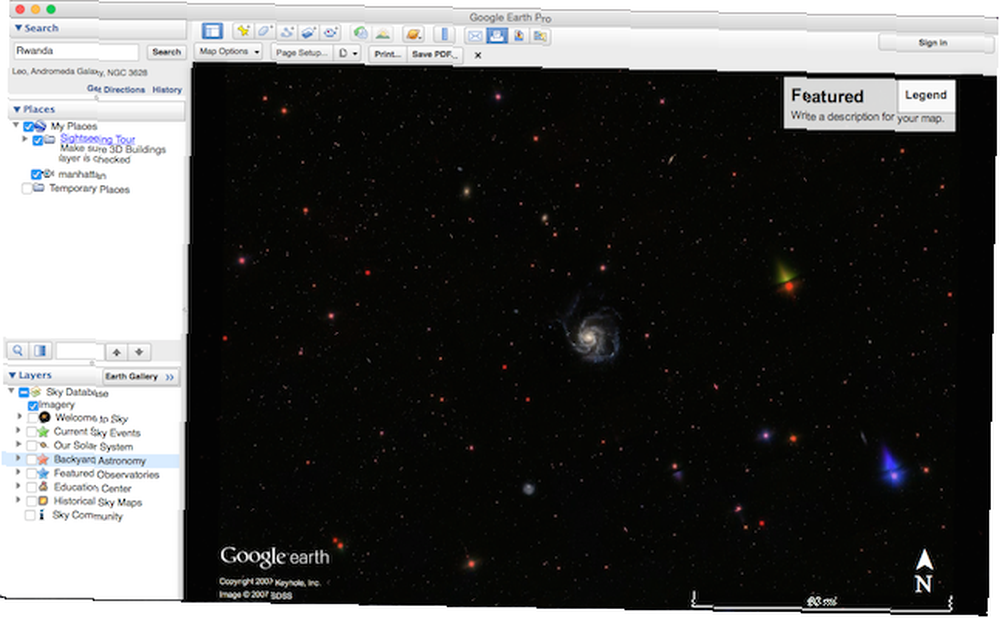Image resolution: width=1000 pixels, height=618 pixels.
Task: Click the Sky Database layers icon
Action: pos(36,392)
